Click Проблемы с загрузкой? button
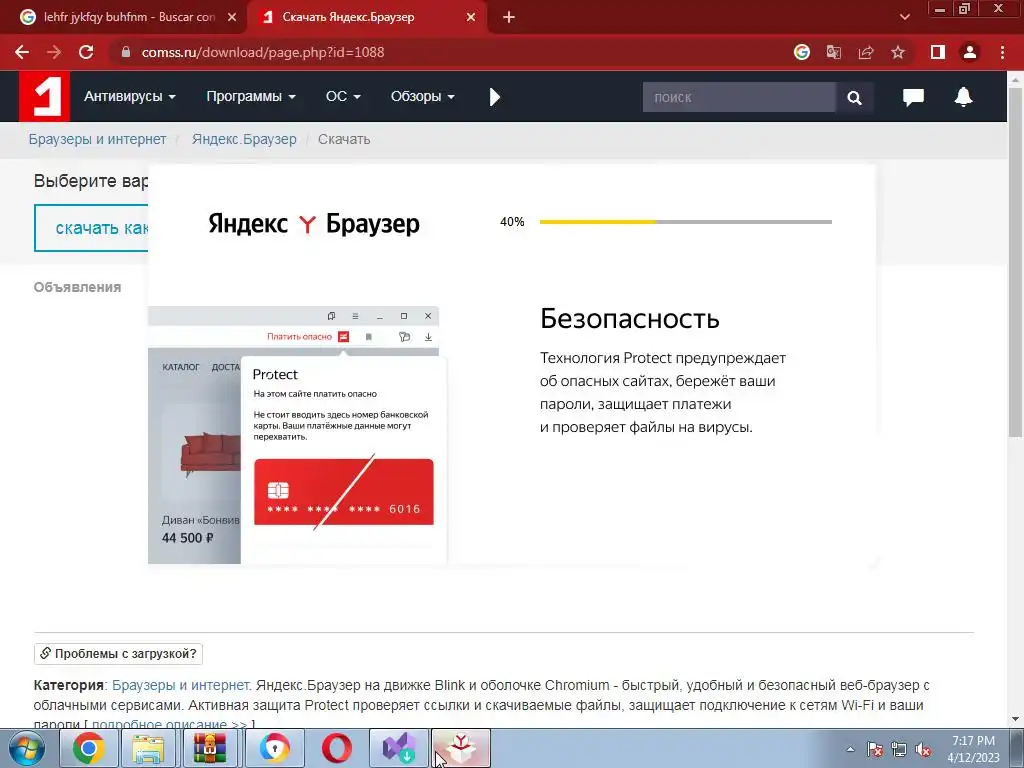Image resolution: width=1024 pixels, height=768 pixels. click(x=118, y=654)
